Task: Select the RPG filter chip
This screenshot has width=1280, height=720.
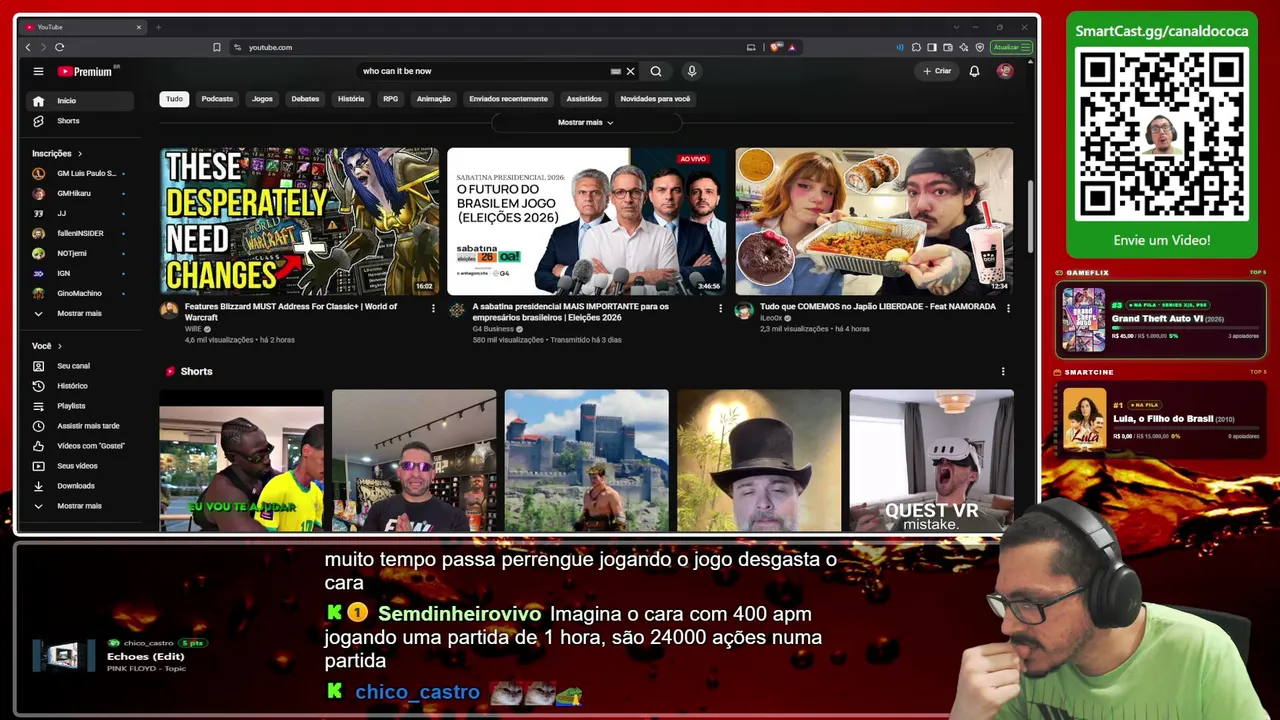Action: (390, 99)
